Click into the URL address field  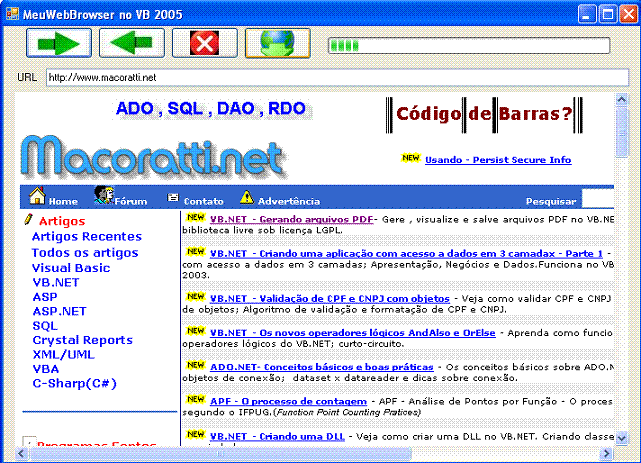pyautogui.click(x=337, y=78)
